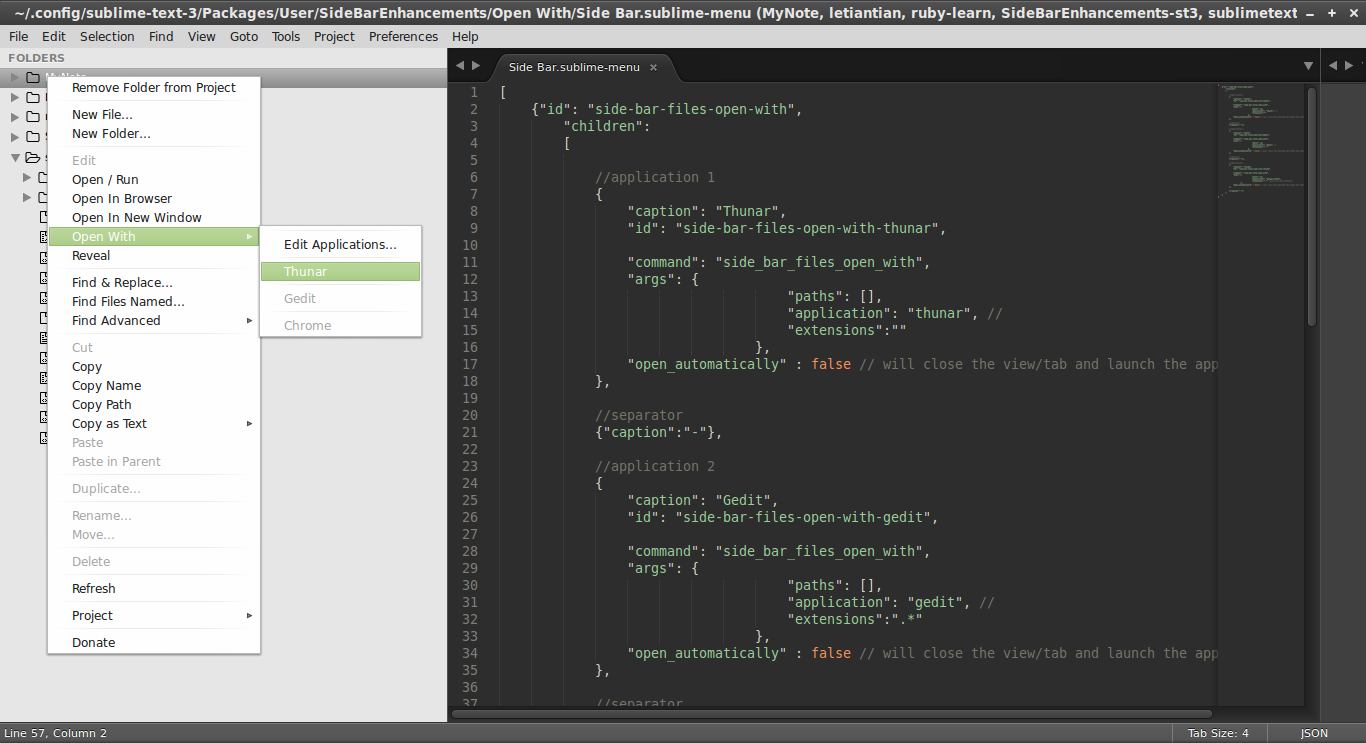This screenshot has width=1366, height=743.
Task: Expand the Find Advanced submenu arrow
Action: (250, 321)
